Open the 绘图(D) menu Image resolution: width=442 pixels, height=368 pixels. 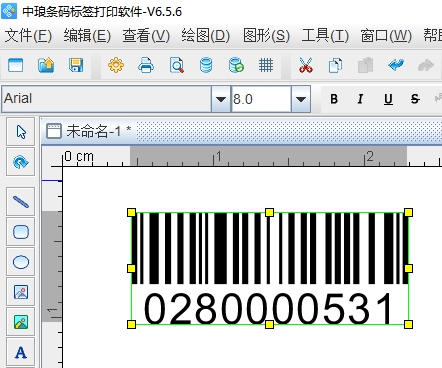point(206,35)
